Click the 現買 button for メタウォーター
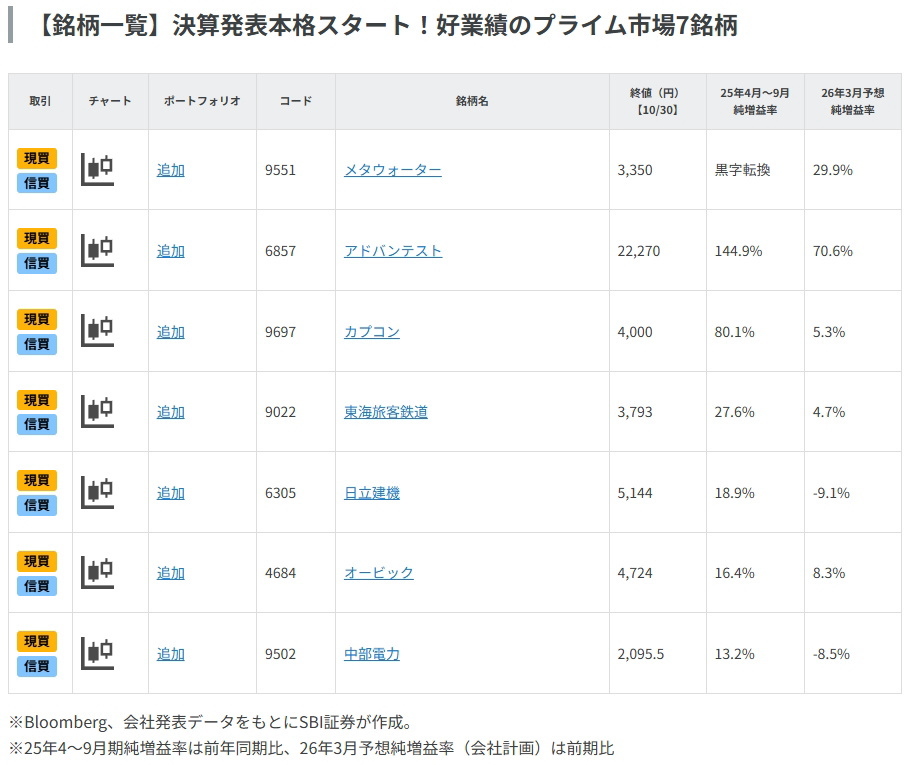The height and width of the screenshot is (765, 910). (x=38, y=157)
